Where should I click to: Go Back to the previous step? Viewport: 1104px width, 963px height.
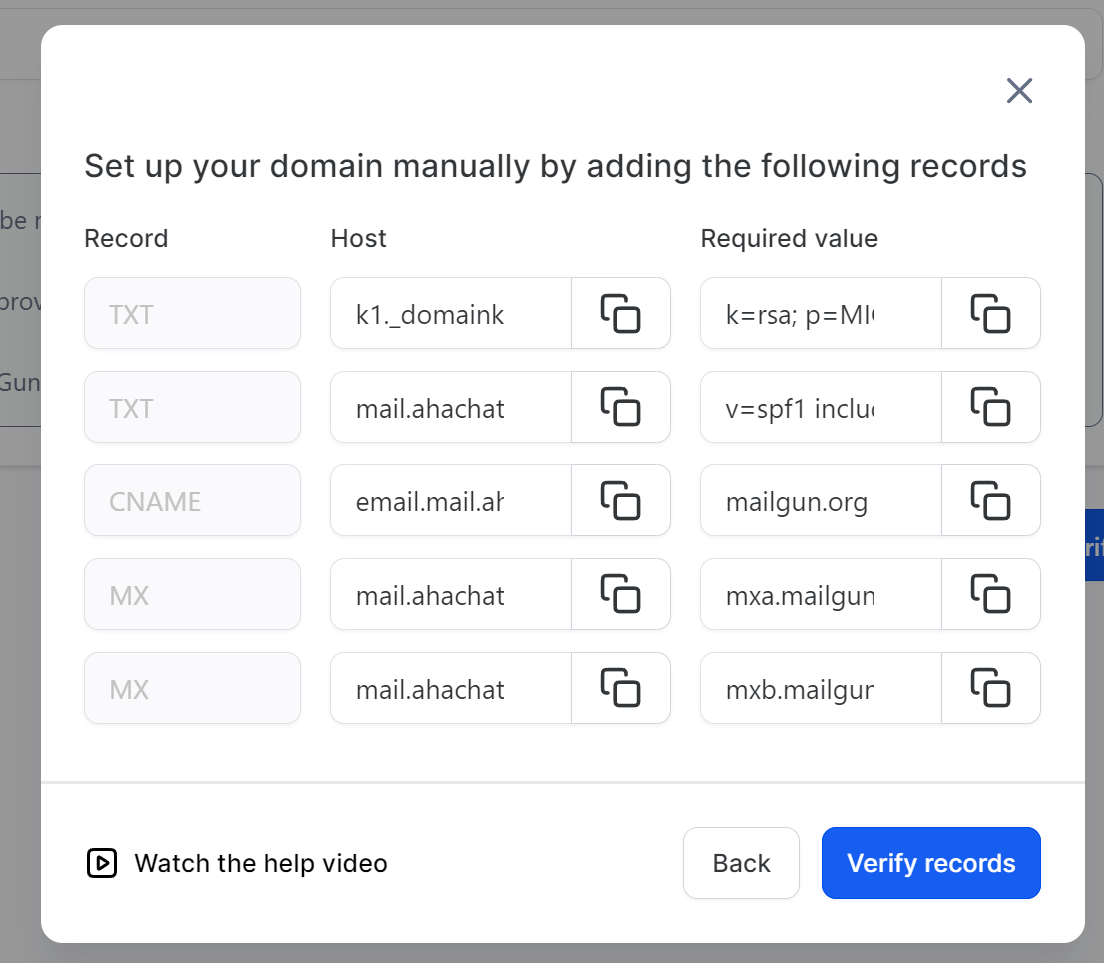coord(741,863)
